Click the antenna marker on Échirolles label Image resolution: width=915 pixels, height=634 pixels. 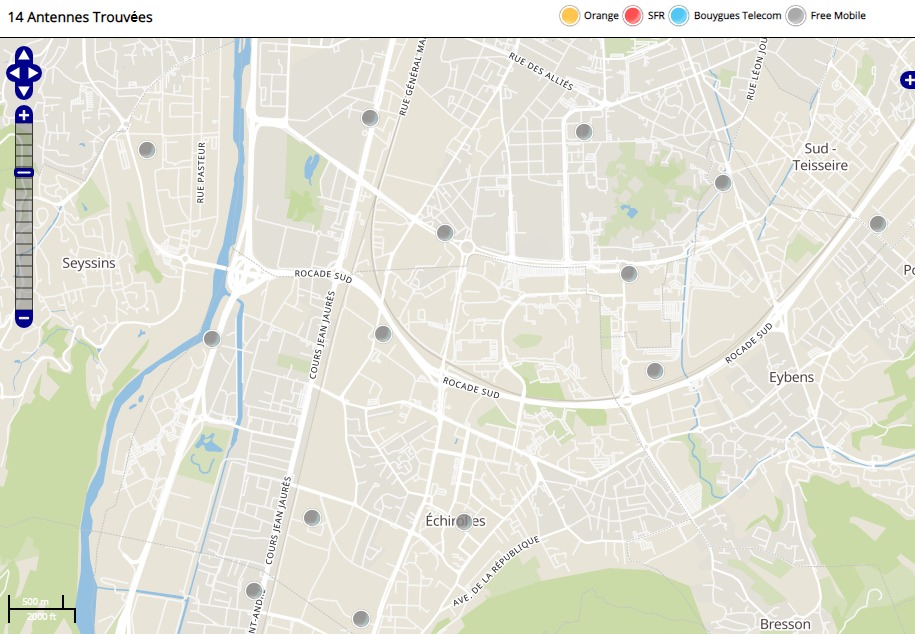463,521
